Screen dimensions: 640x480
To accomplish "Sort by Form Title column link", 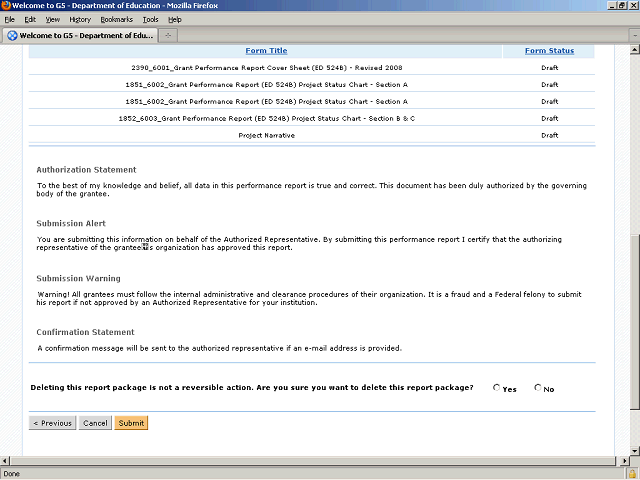I will (x=266, y=51).
